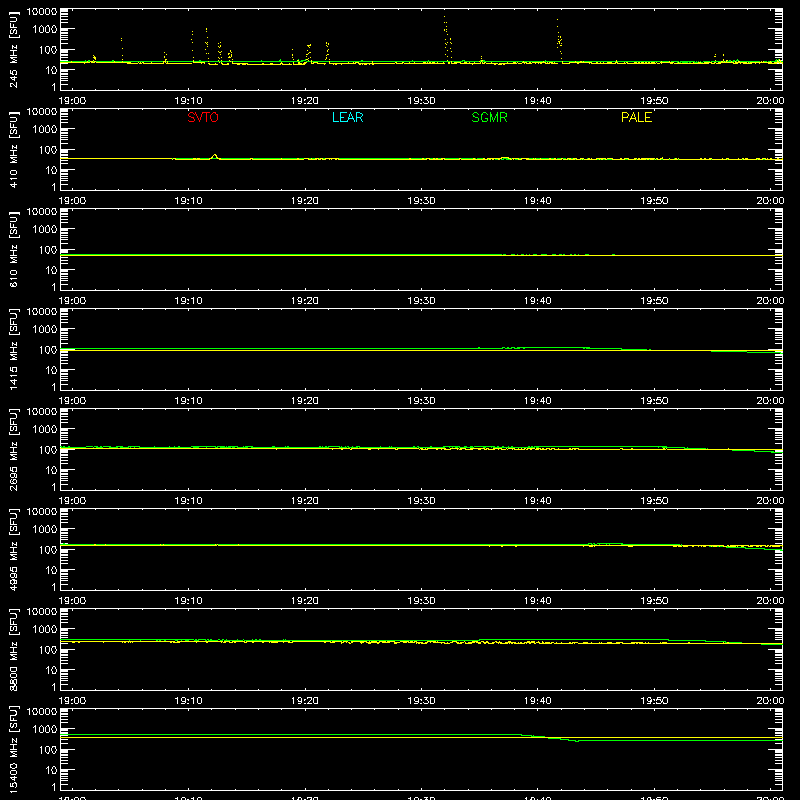This screenshot has height=800, width=800.
Task: Click 20:00 tick label below 245 MHz plot
Action: point(770,101)
